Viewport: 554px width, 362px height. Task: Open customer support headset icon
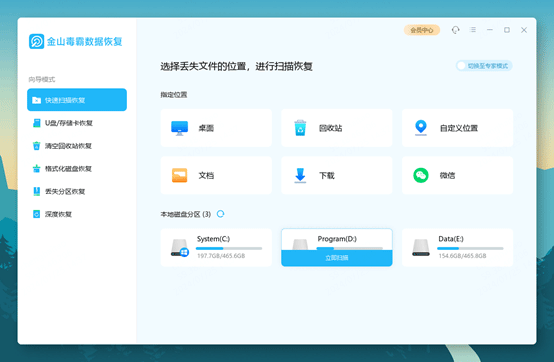coord(455,30)
